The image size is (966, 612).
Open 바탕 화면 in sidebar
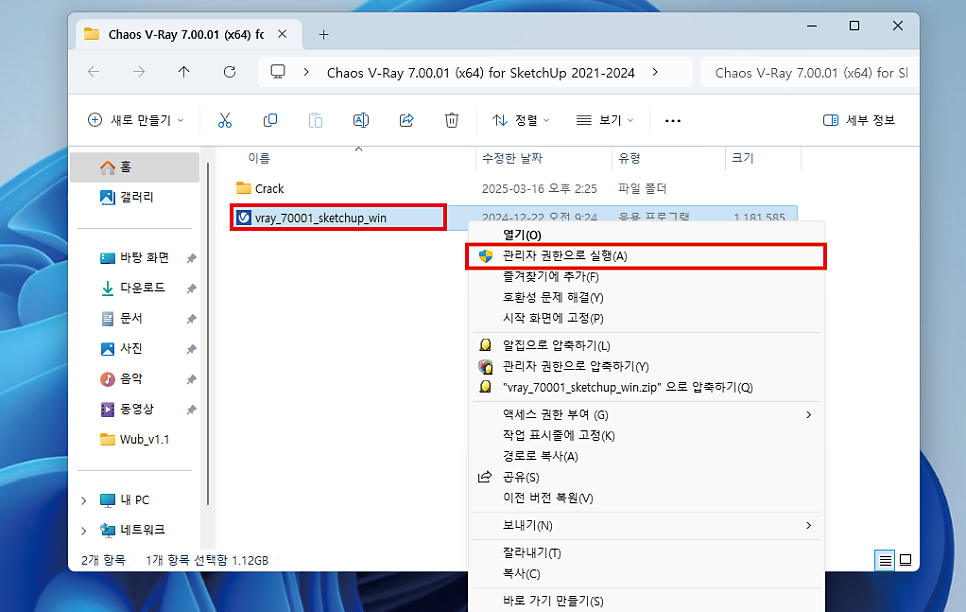[x=135, y=258]
